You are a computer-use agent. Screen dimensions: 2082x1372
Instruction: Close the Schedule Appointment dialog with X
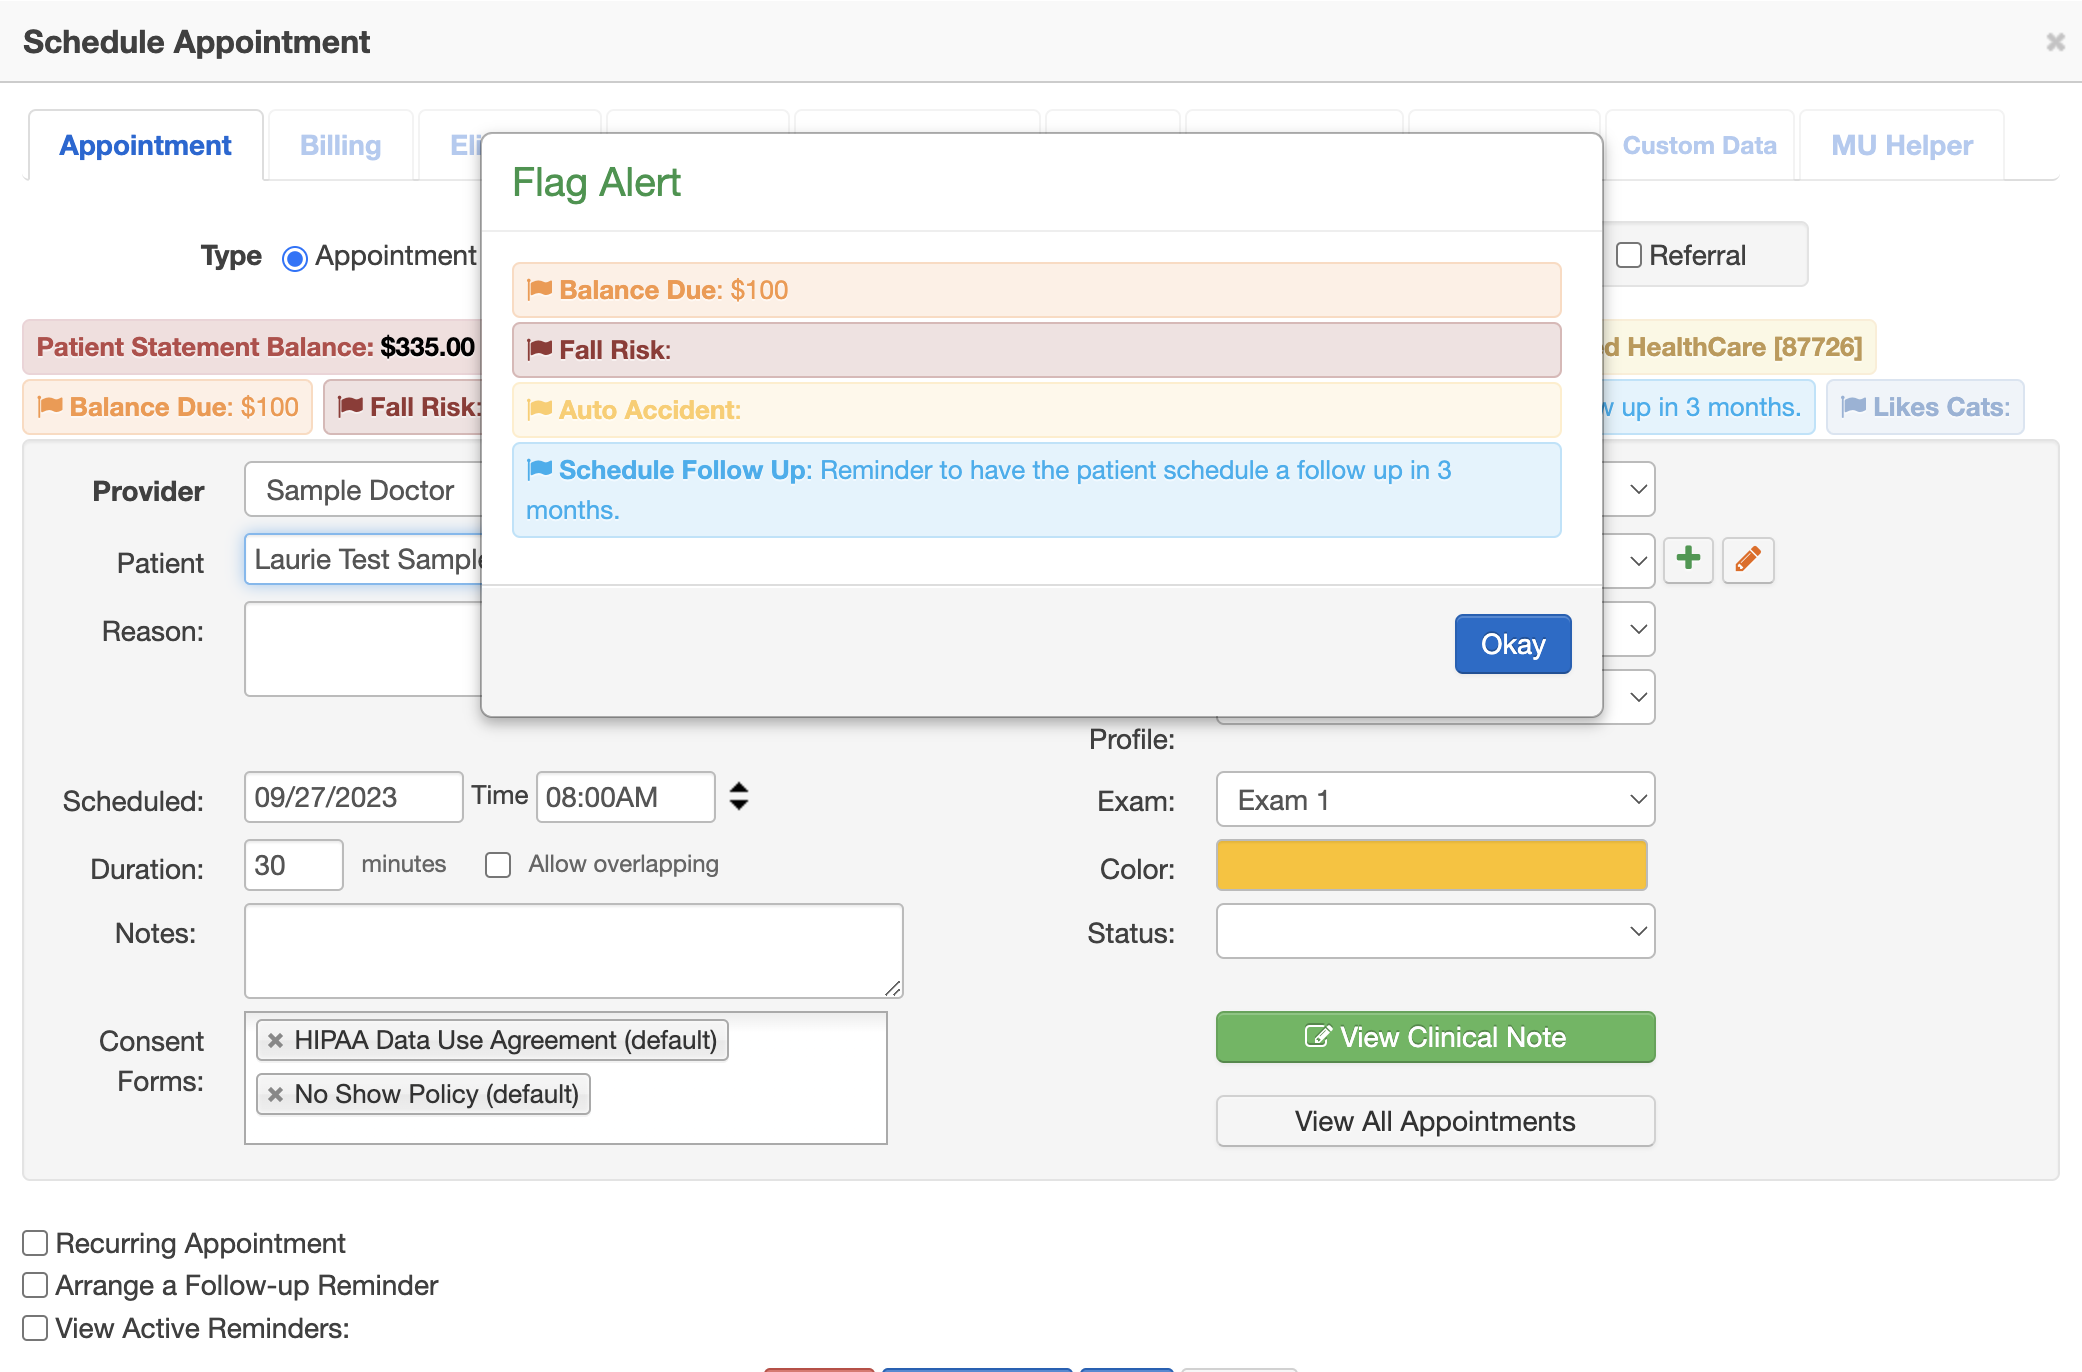tap(2055, 42)
